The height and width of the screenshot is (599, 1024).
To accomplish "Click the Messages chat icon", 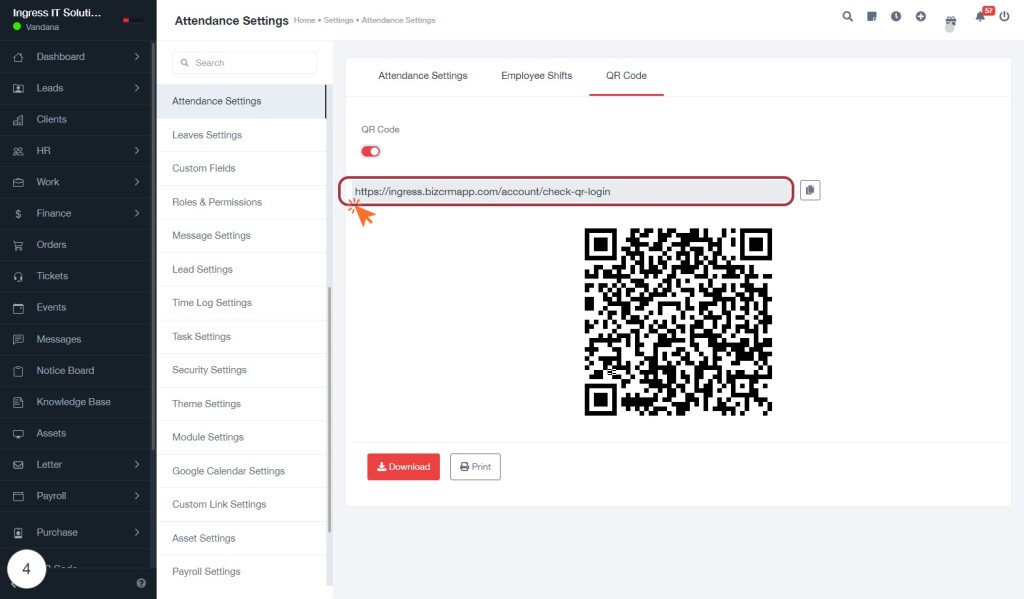I will (x=18, y=339).
